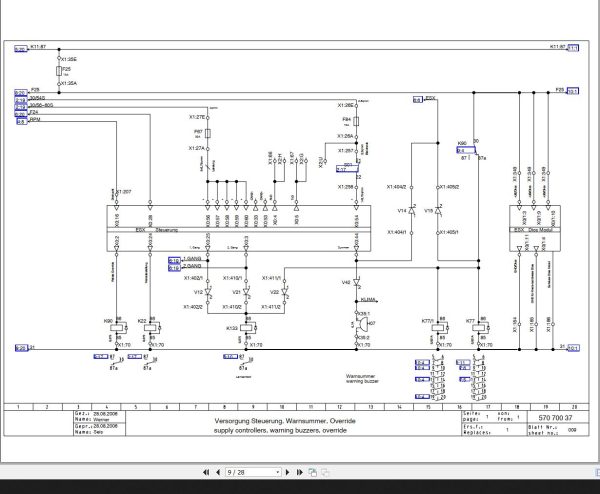
Task: Click the 'supply controllers, warning buzzers, override' subtitle
Action: [280, 430]
